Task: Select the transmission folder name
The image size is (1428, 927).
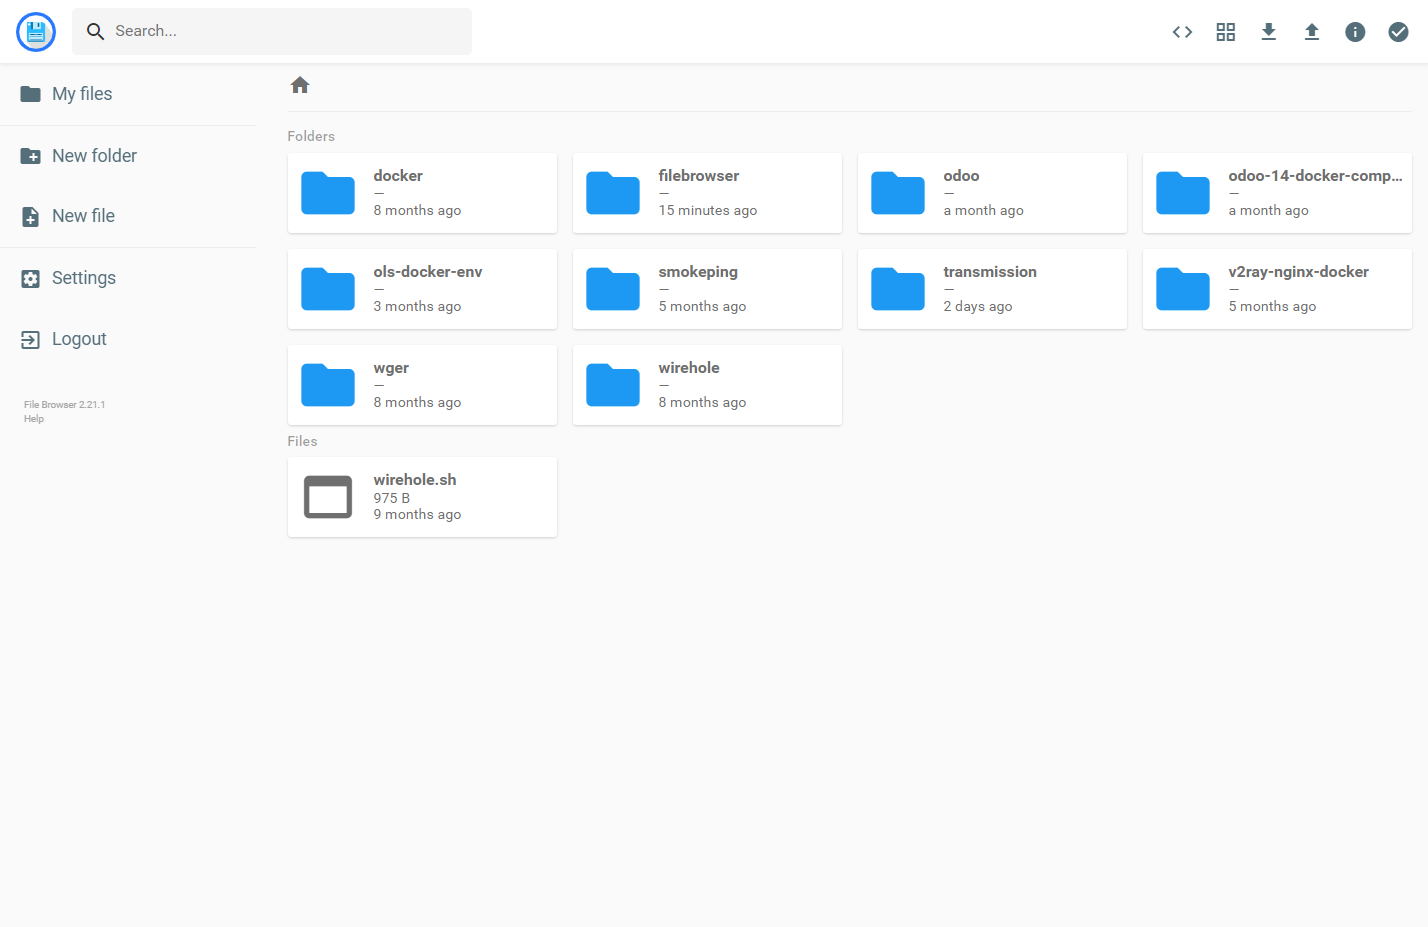Action: (x=990, y=272)
